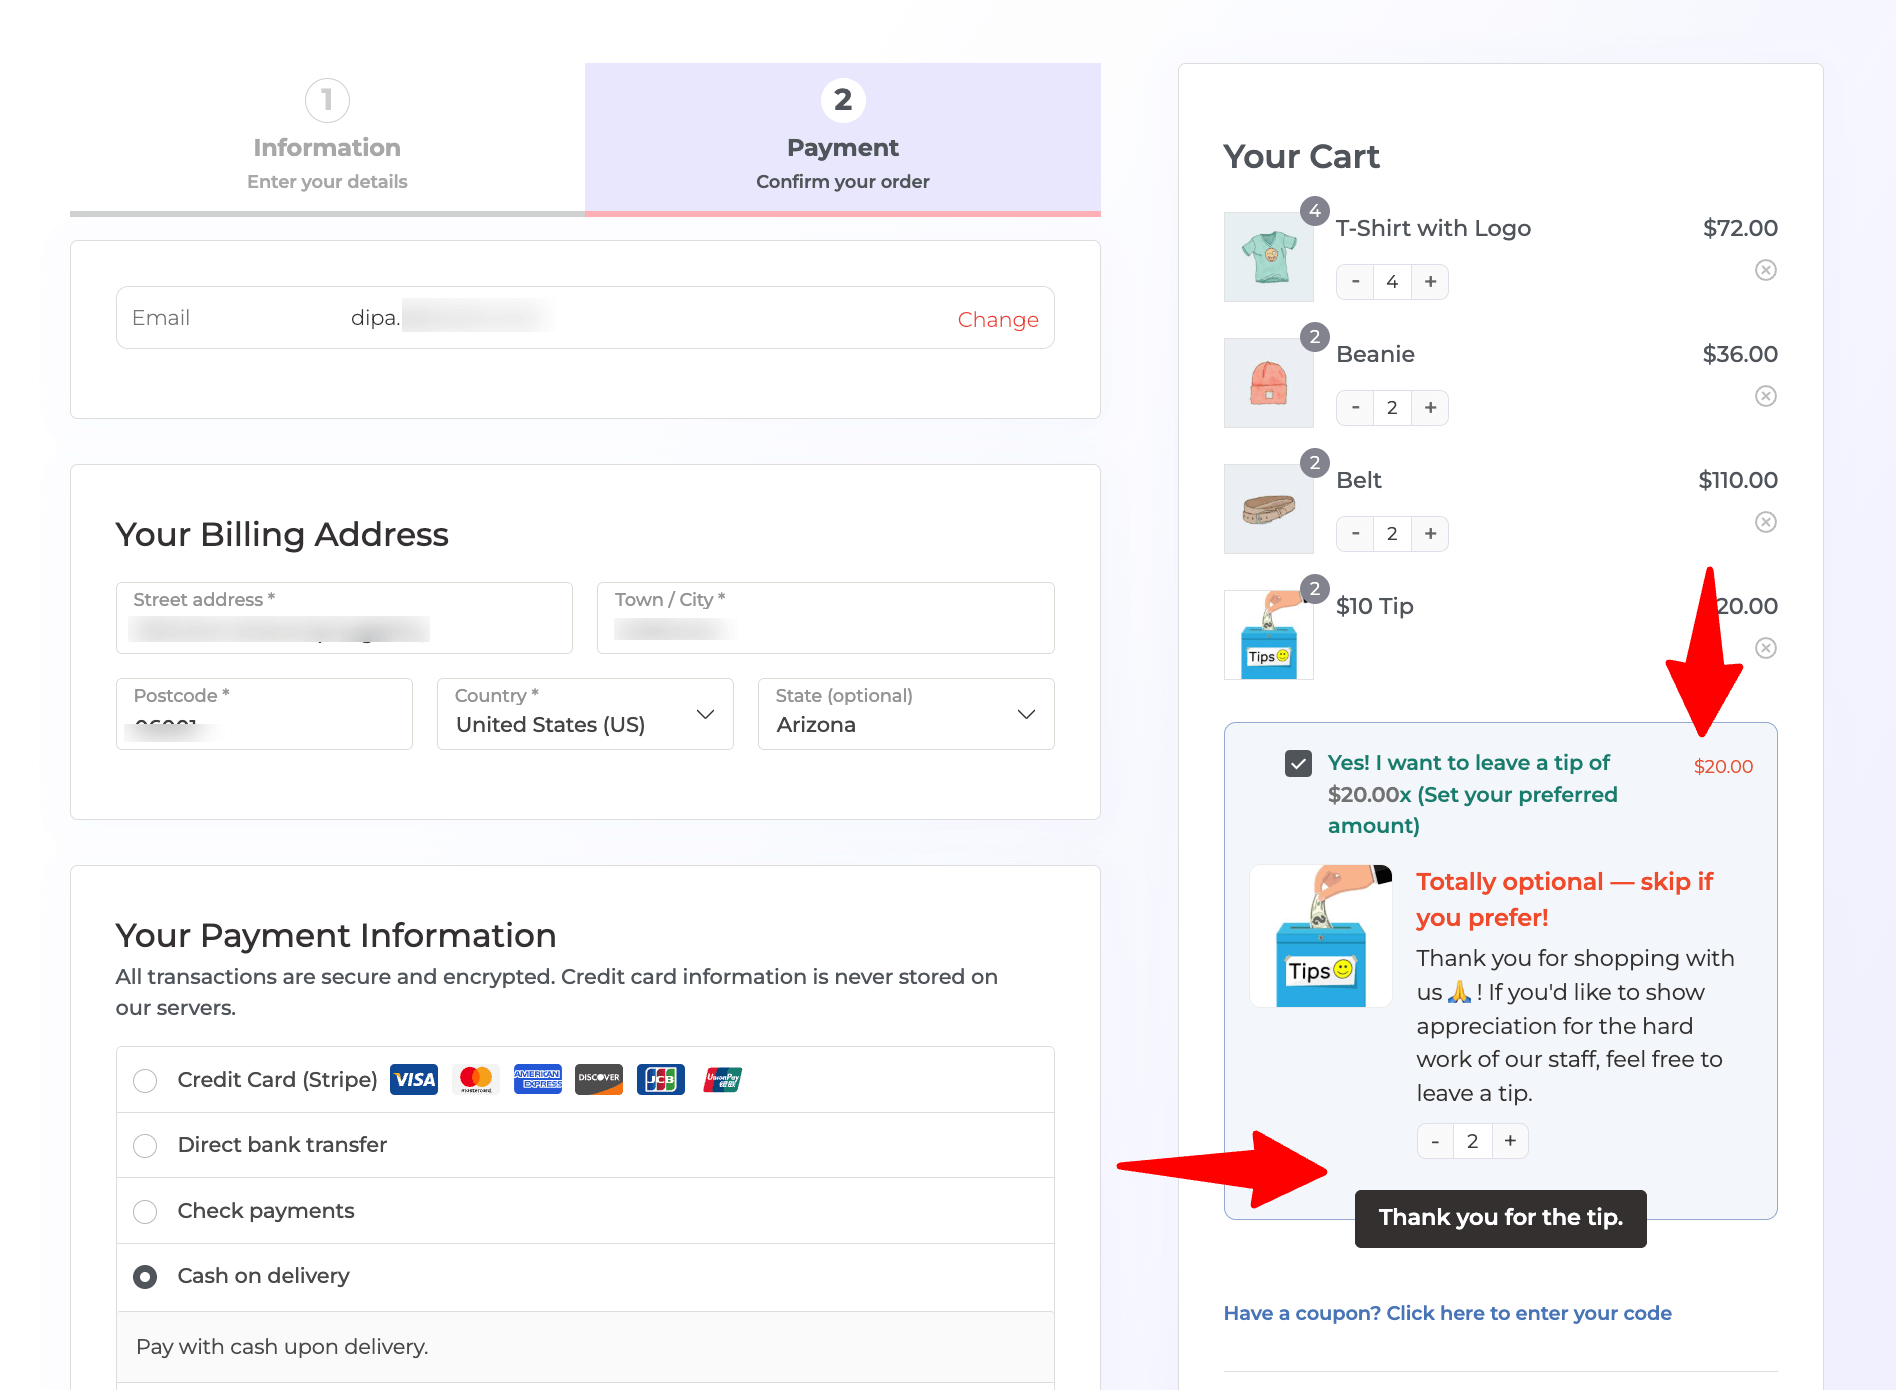The image size is (1896, 1390).
Task: Decrease tip quantity in tip box
Action: click(x=1435, y=1141)
